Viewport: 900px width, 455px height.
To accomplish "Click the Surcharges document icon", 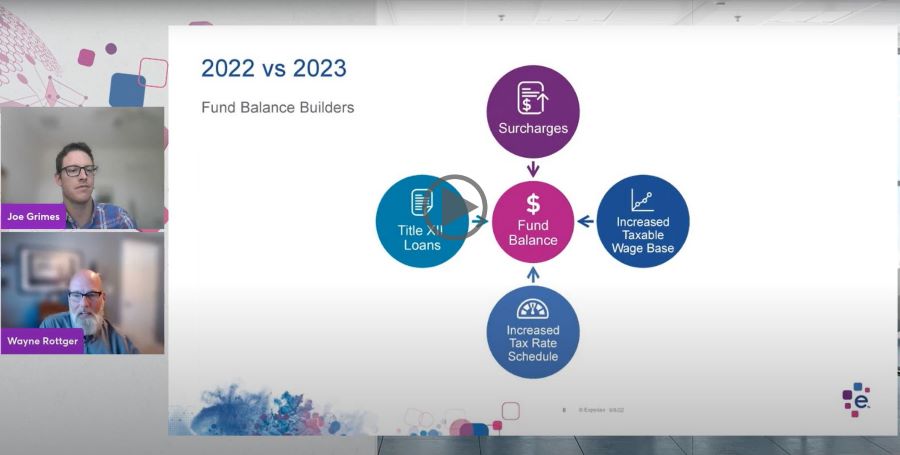I will [x=533, y=99].
